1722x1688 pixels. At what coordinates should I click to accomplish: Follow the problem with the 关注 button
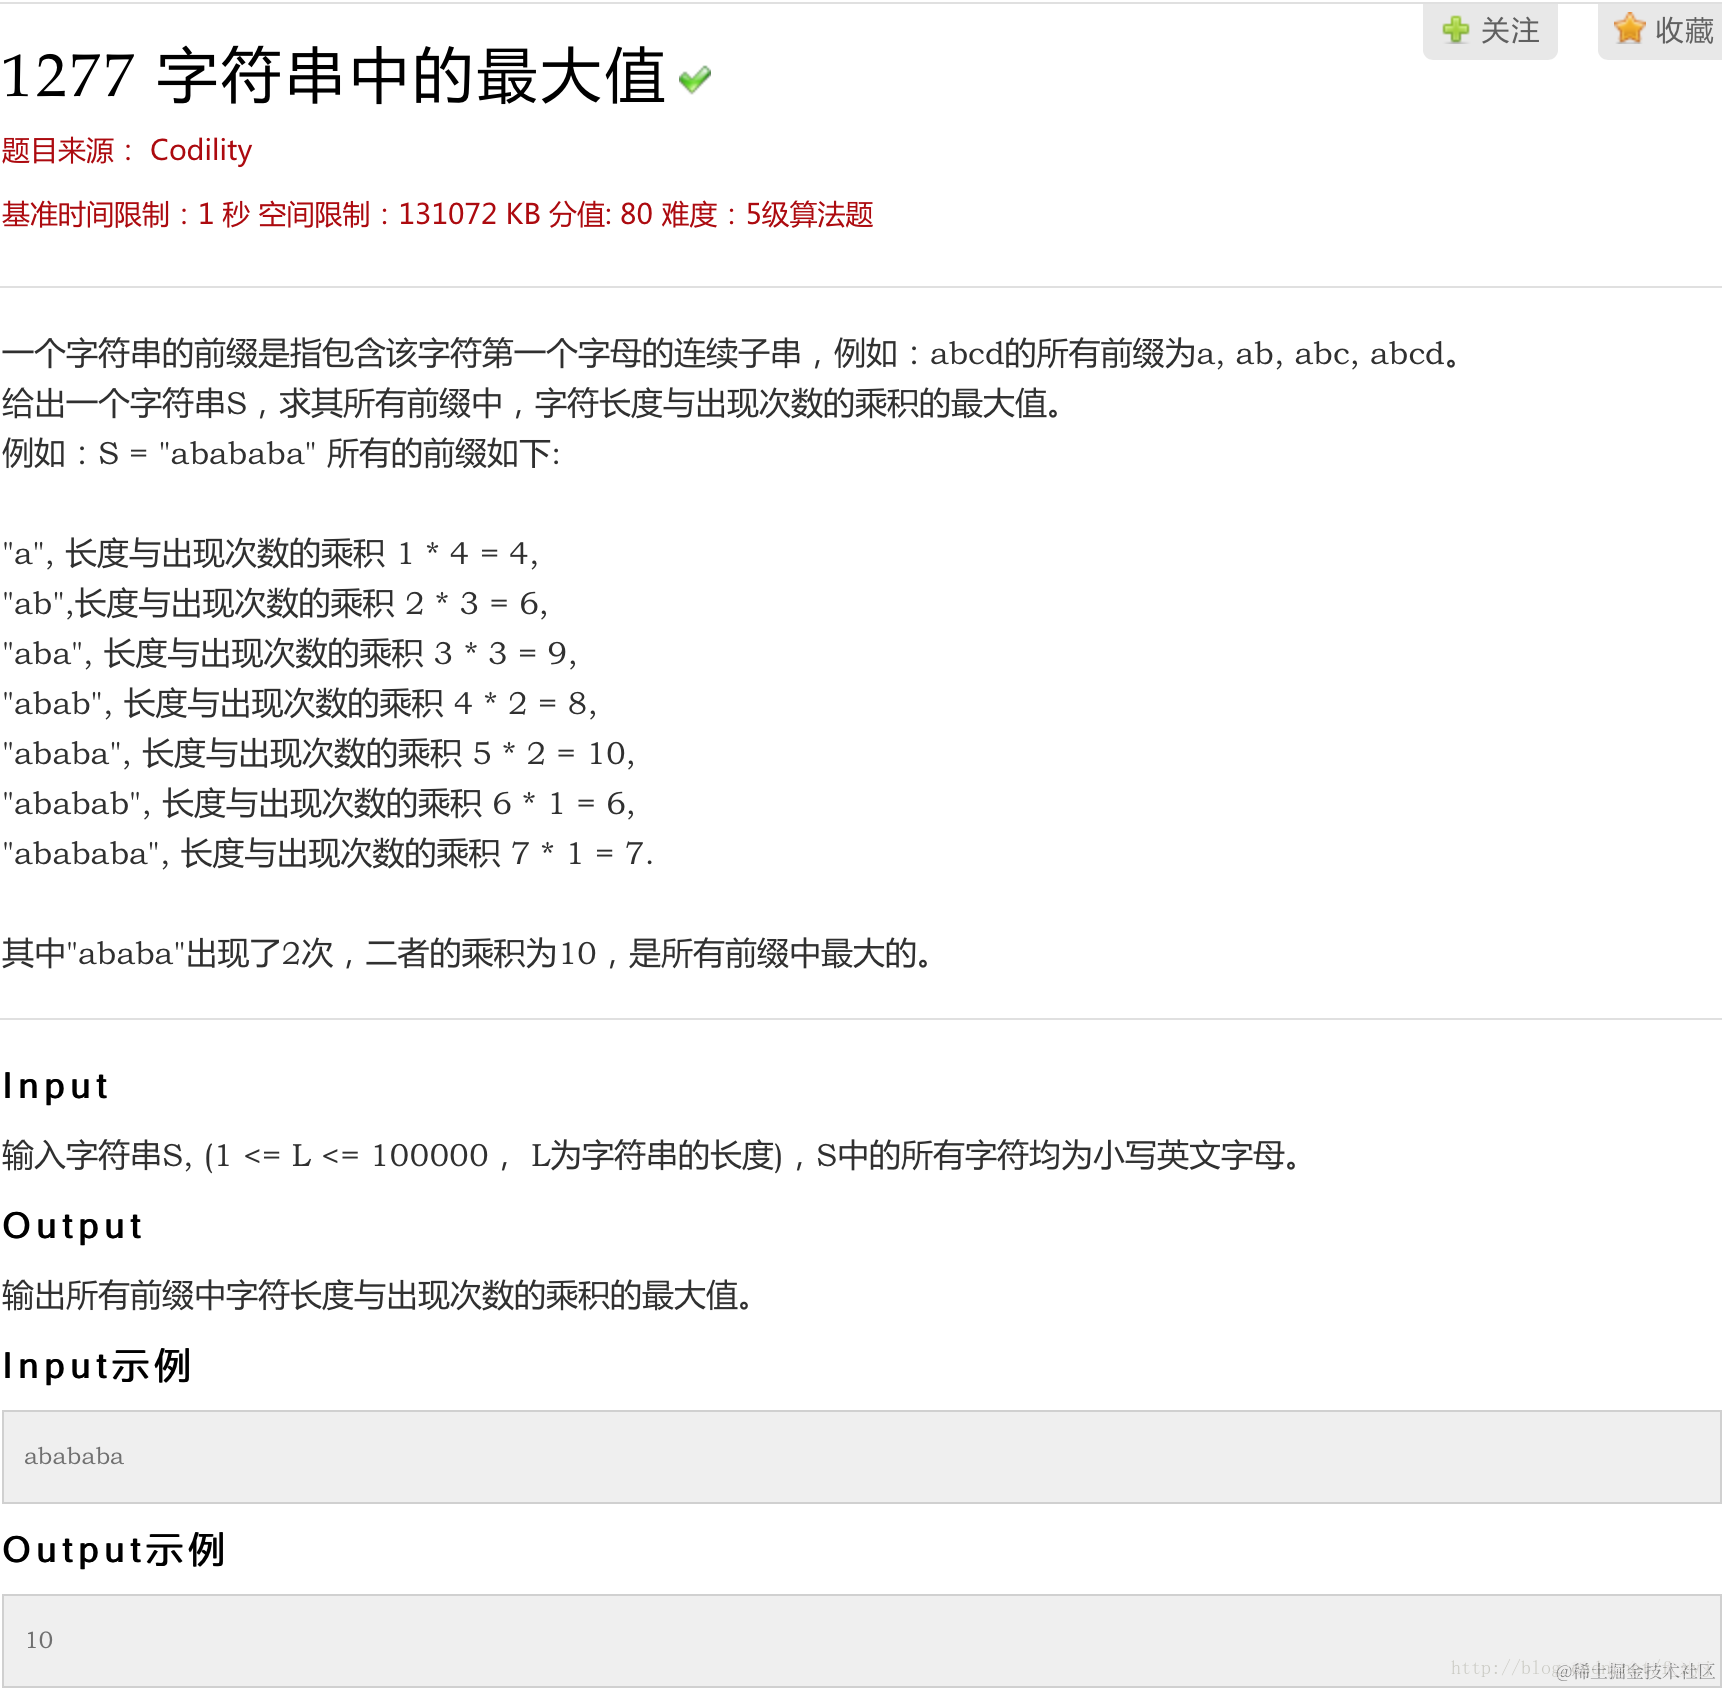coord(1490,31)
